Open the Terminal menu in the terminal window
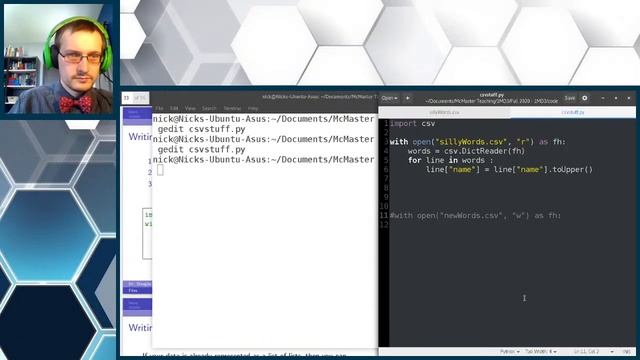This screenshot has height=360, width=640. point(232,109)
